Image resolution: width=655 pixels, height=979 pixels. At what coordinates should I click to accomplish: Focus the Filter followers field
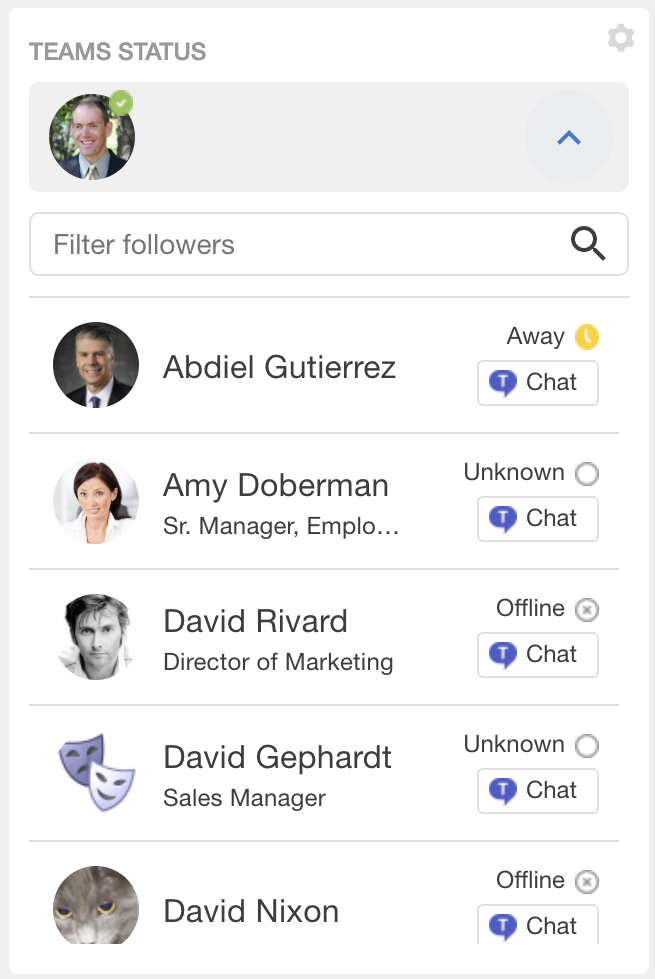pos(328,244)
